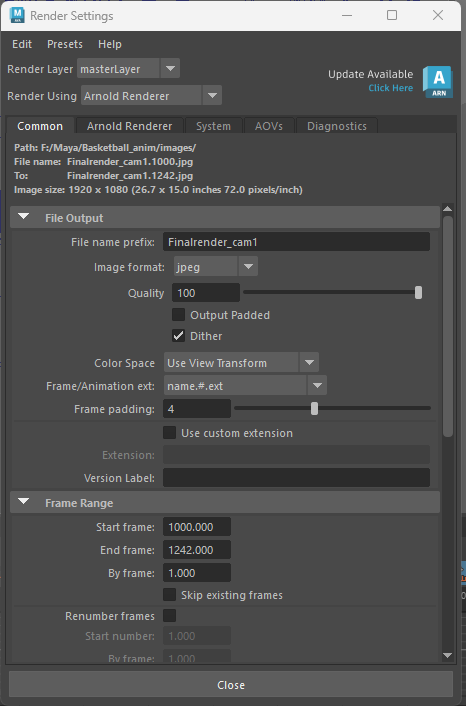
Task: Click the Quality slider handle
Action: (x=418, y=292)
